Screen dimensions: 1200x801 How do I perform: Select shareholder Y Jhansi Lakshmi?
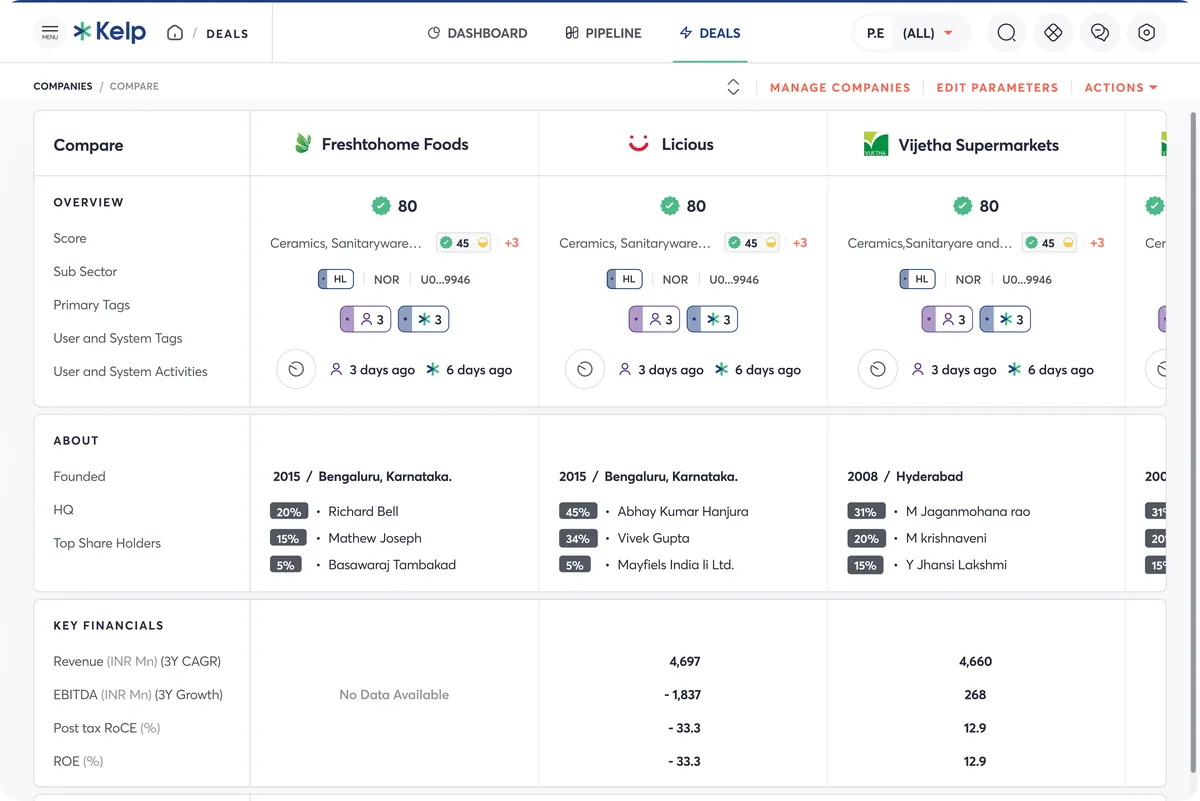[x=956, y=565]
